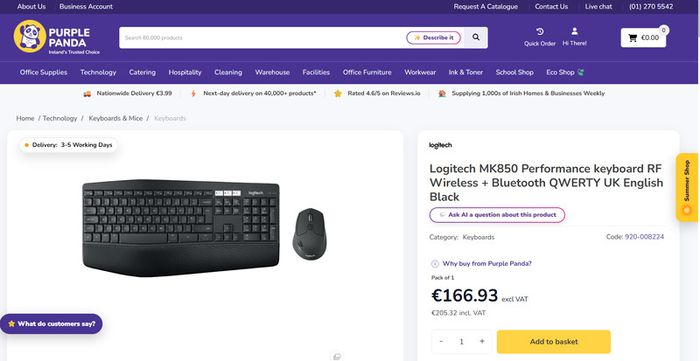Decrease quantity with the minus button
The image size is (700, 361).
[441, 341]
